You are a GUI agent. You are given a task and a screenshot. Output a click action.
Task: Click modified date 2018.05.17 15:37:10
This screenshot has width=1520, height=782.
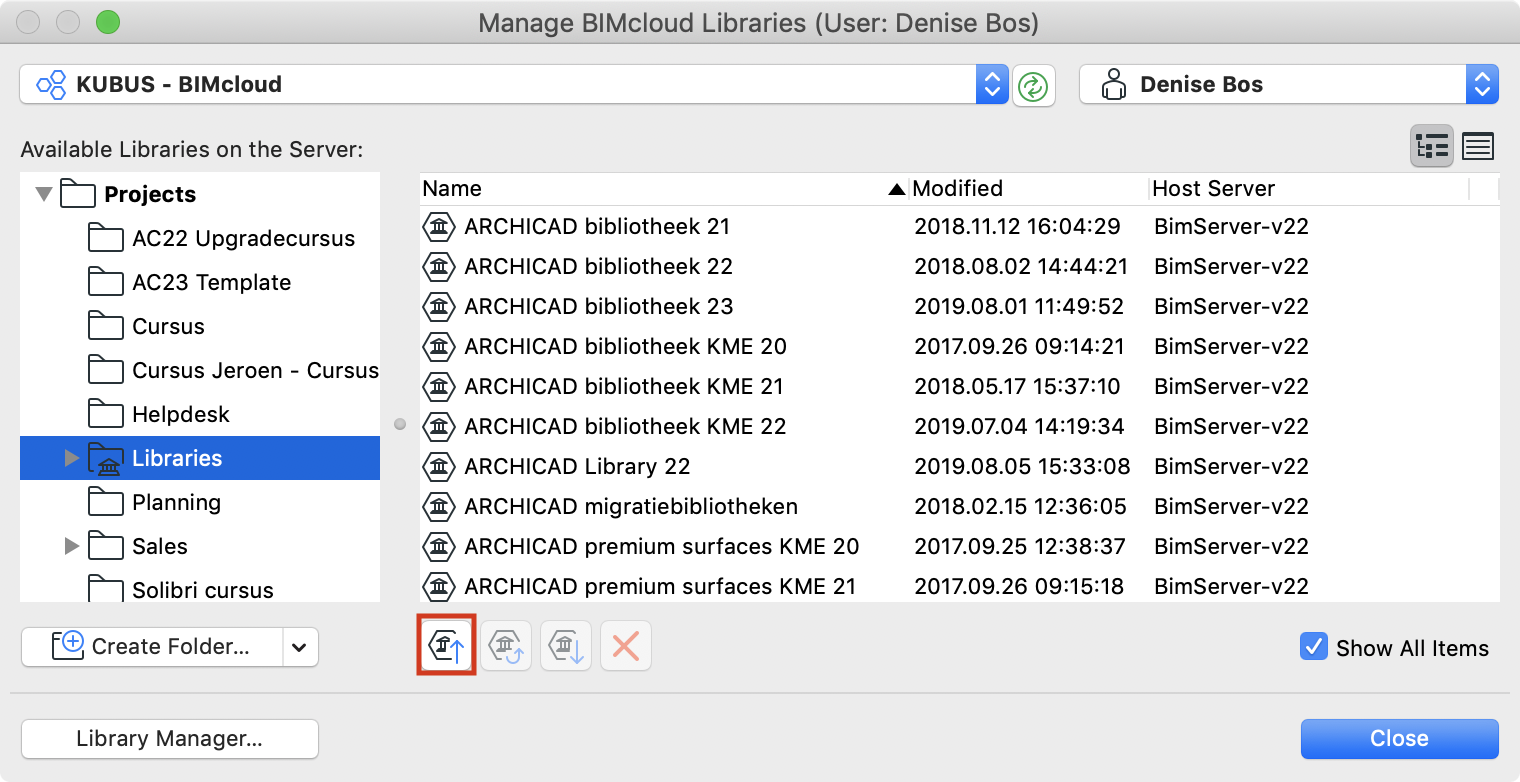point(1017,387)
